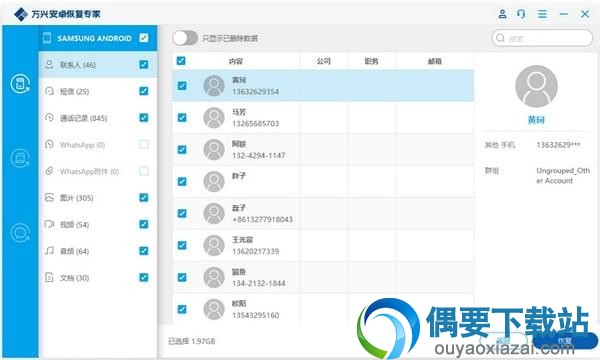Select the chat recovery sidebar icon
The width and height of the screenshot is (600, 360).
click(20, 233)
